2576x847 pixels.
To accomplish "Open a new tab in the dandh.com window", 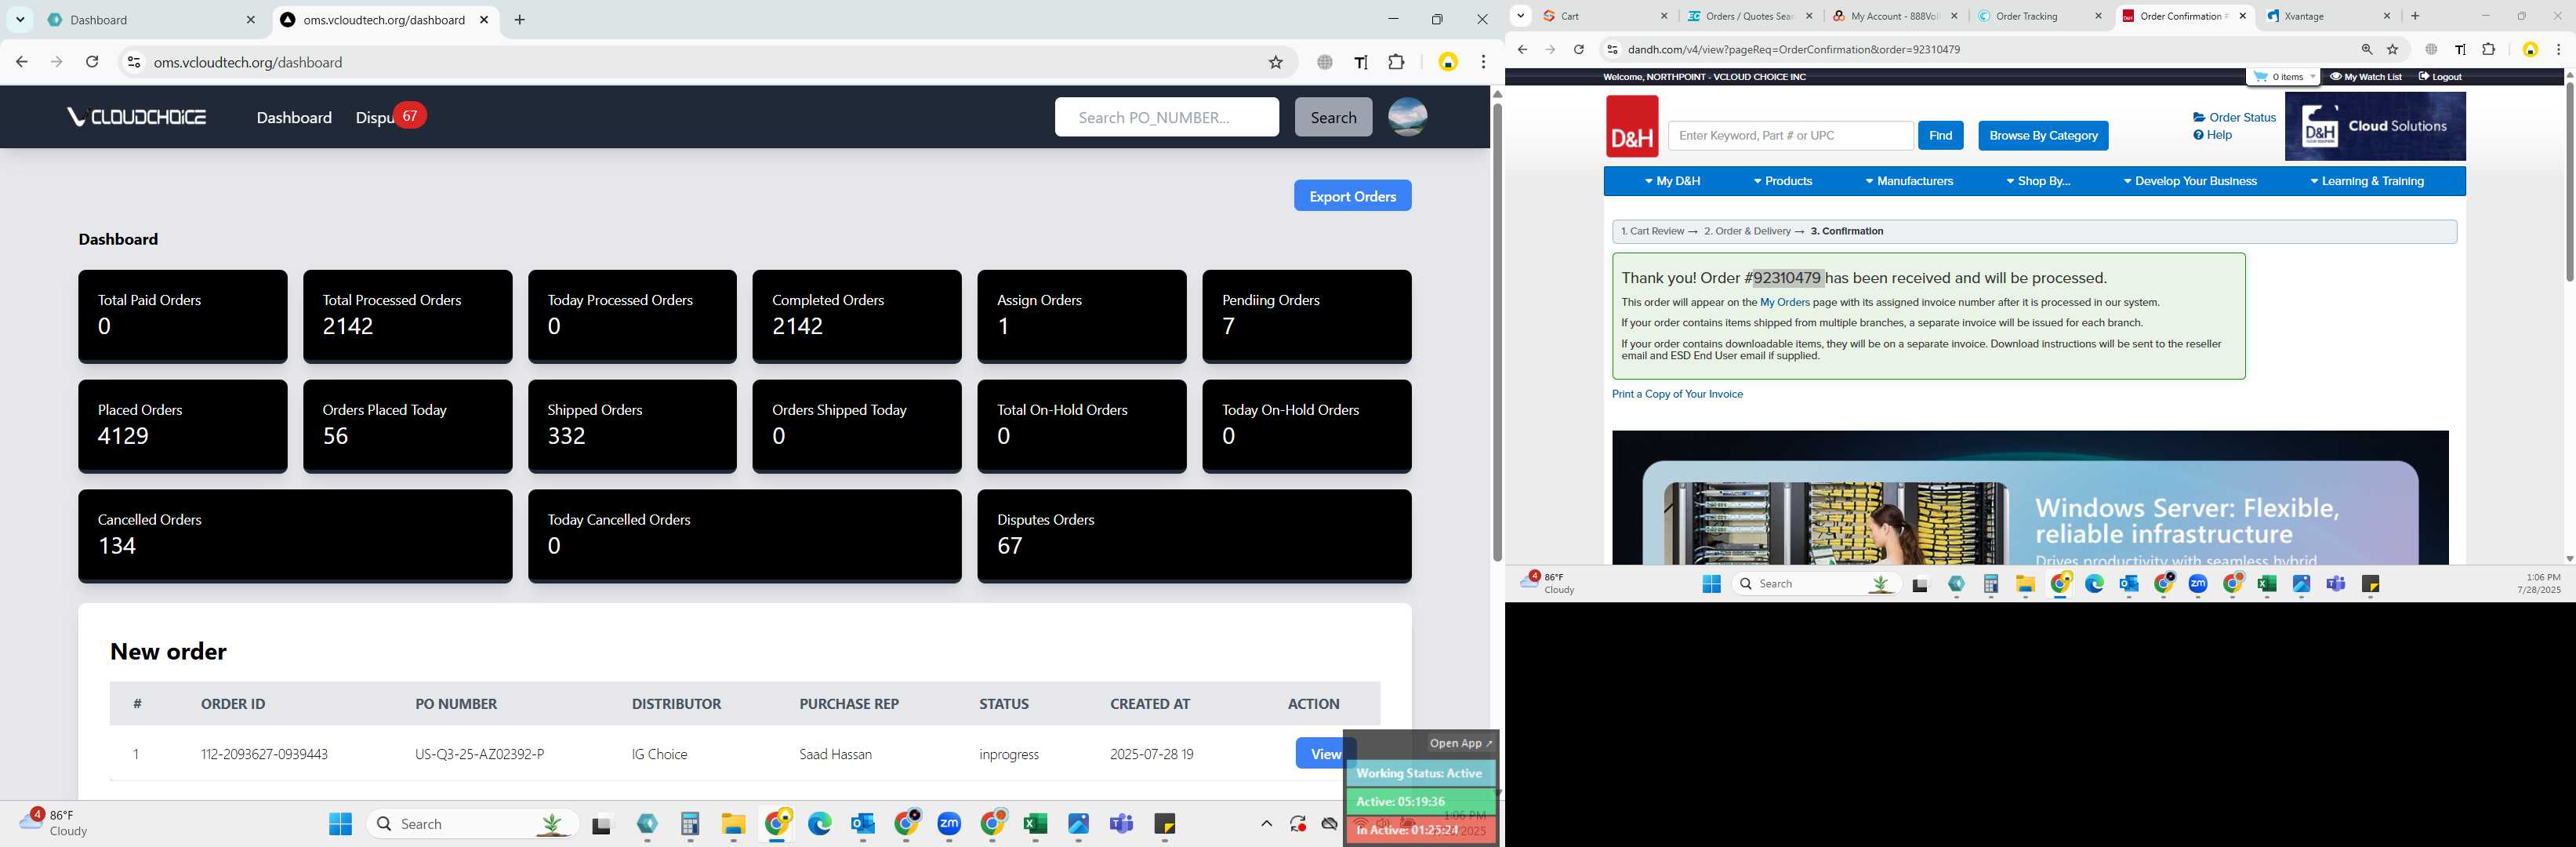I will pyautogui.click(x=2415, y=16).
